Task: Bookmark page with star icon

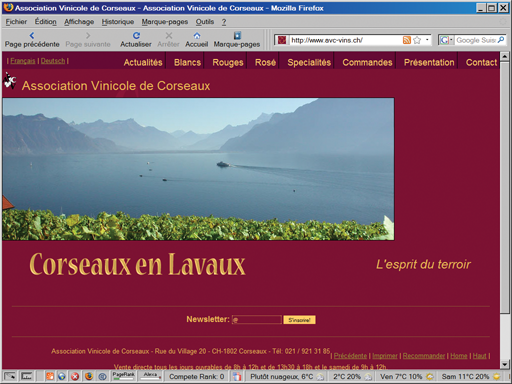Action: (417, 40)
